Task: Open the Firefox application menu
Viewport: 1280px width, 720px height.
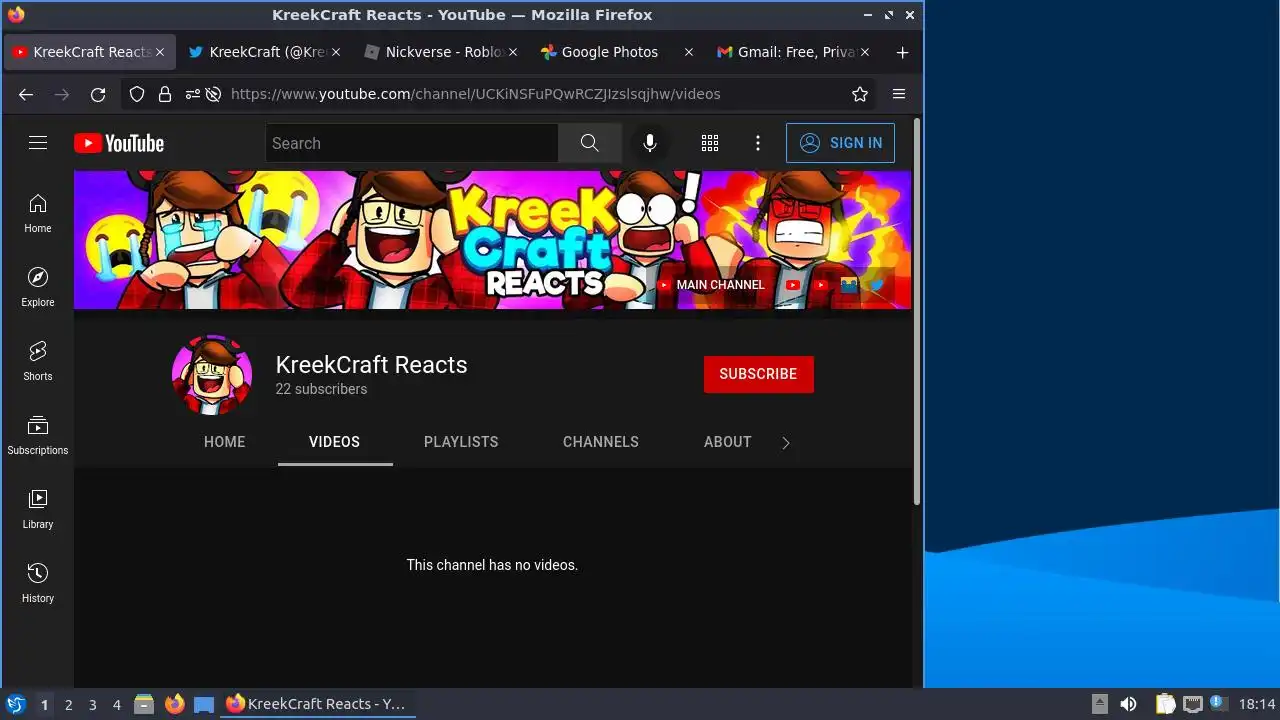Action: (899, 94)
